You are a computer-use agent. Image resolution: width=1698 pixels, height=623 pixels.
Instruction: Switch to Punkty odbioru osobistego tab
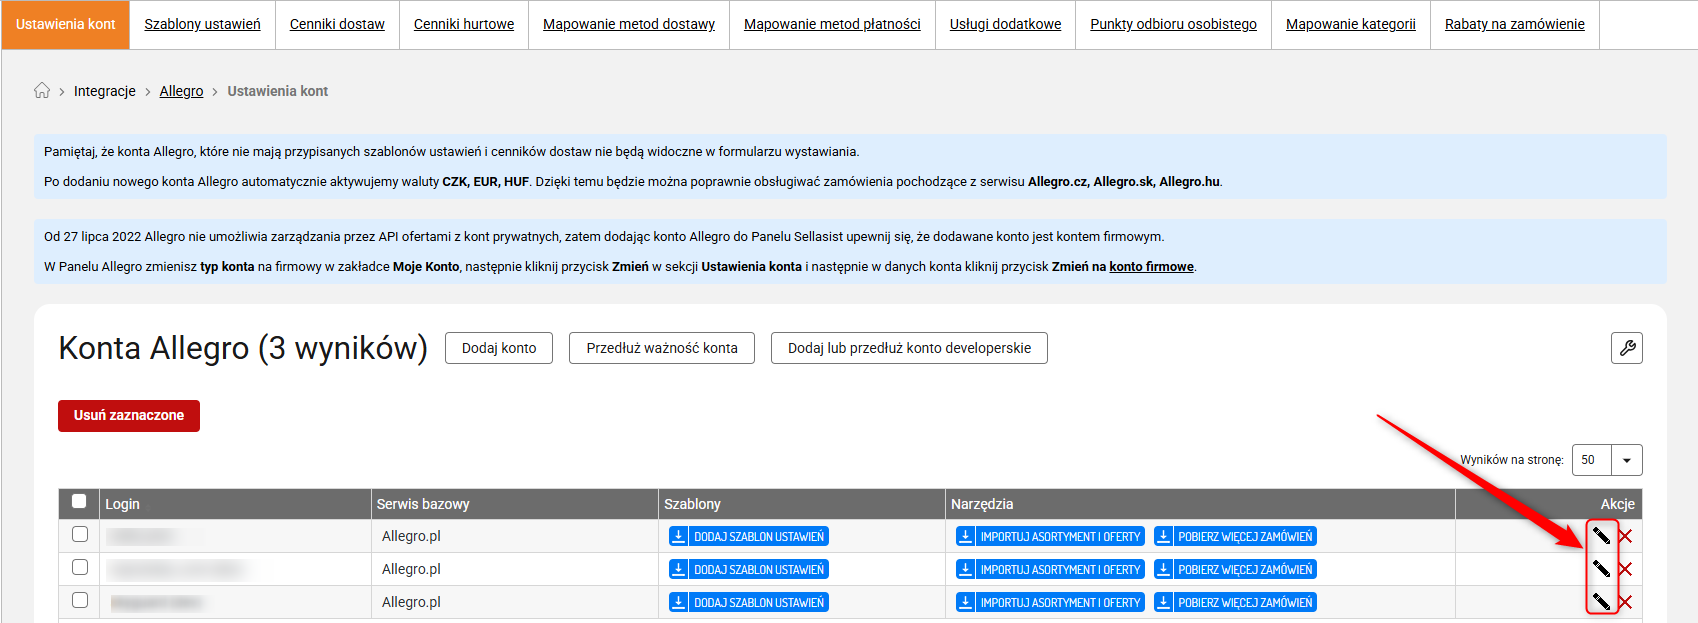click(x=1173, y=24)
